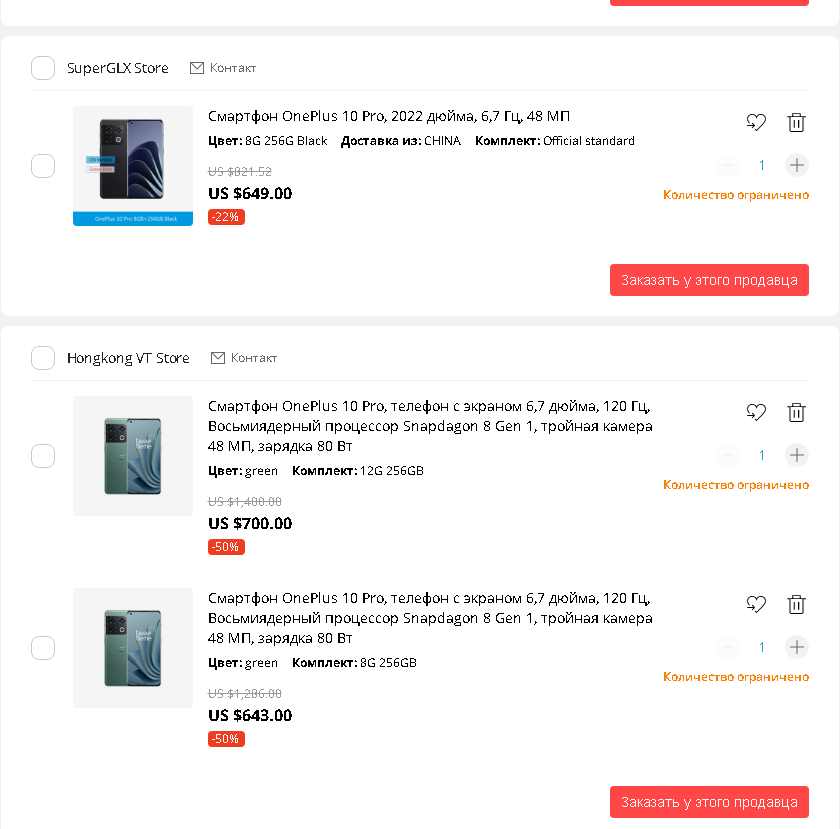Delete black OnePlus 10 Pro from cart
840x829 pixels.
click(796, 123)
